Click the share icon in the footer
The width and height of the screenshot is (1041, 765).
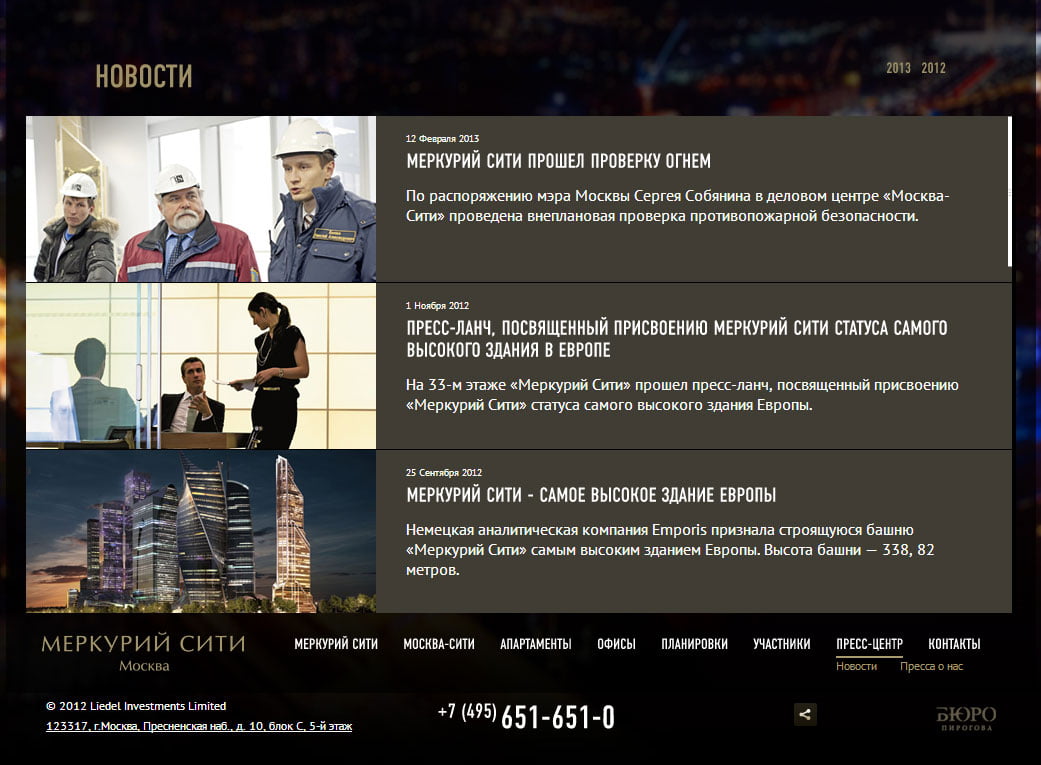(805, 714)
